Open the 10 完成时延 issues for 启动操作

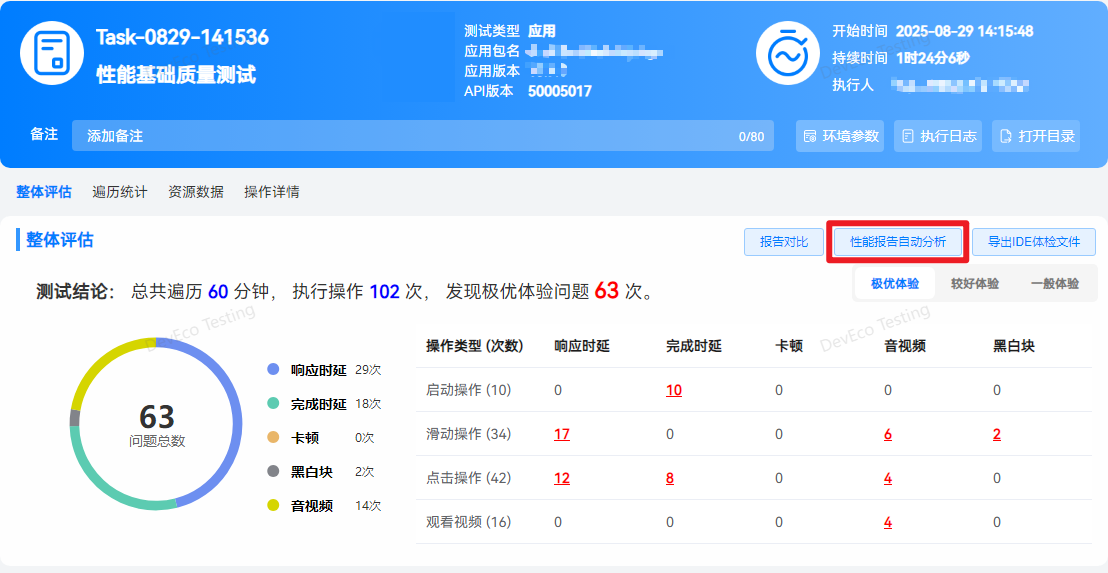pyautogui.click(x=674, y=391)
